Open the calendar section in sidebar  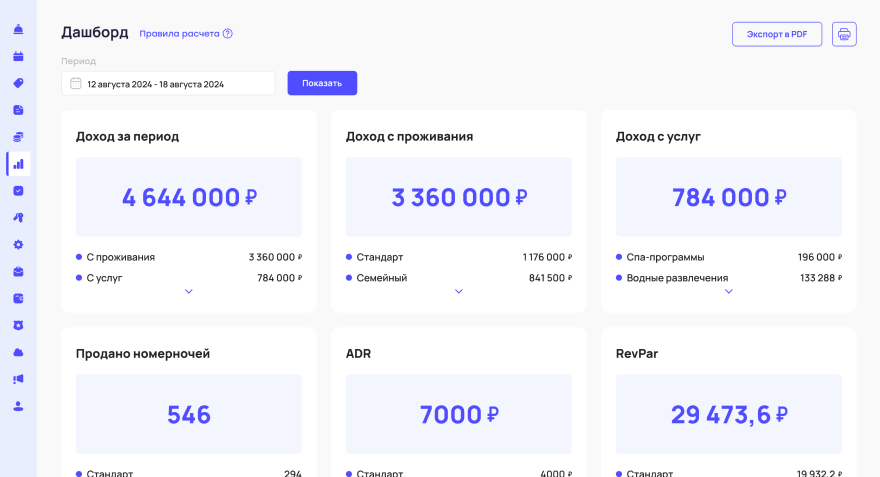click(18, 56)
